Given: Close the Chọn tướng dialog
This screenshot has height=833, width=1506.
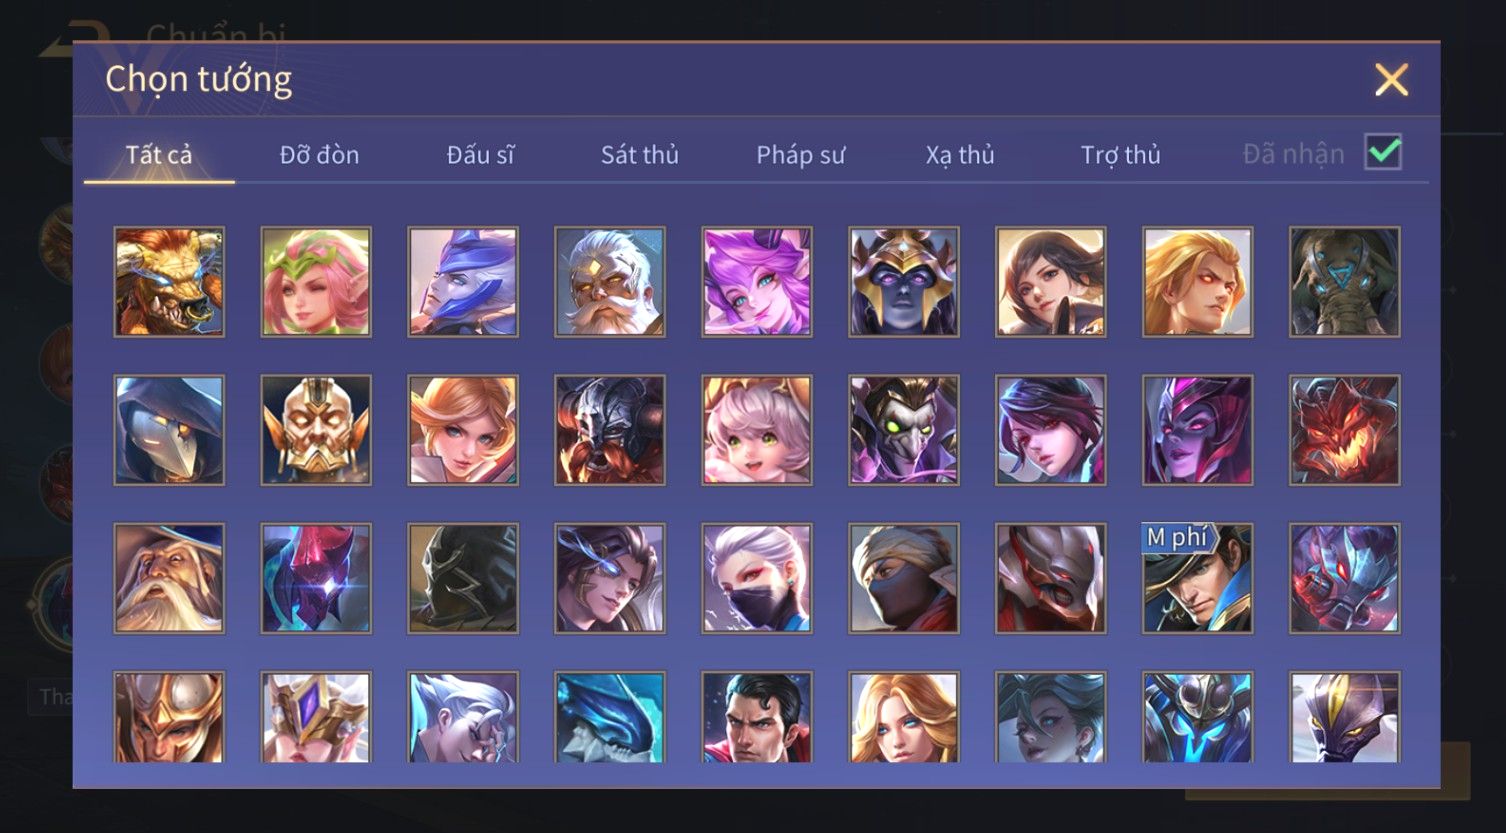Looking at the screenshot, I should point(1391,79).
